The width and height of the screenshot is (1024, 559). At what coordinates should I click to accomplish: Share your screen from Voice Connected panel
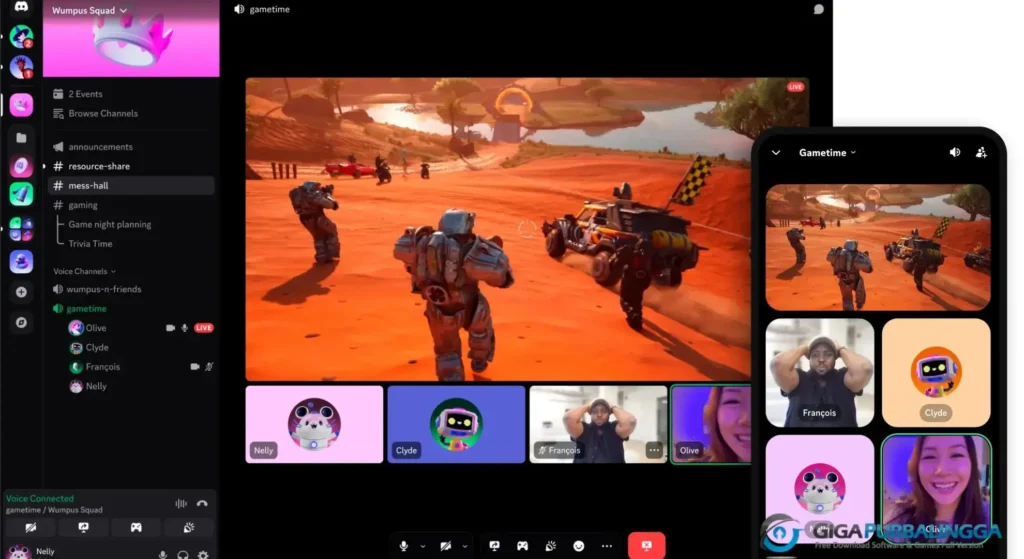[x=84, y=527]
